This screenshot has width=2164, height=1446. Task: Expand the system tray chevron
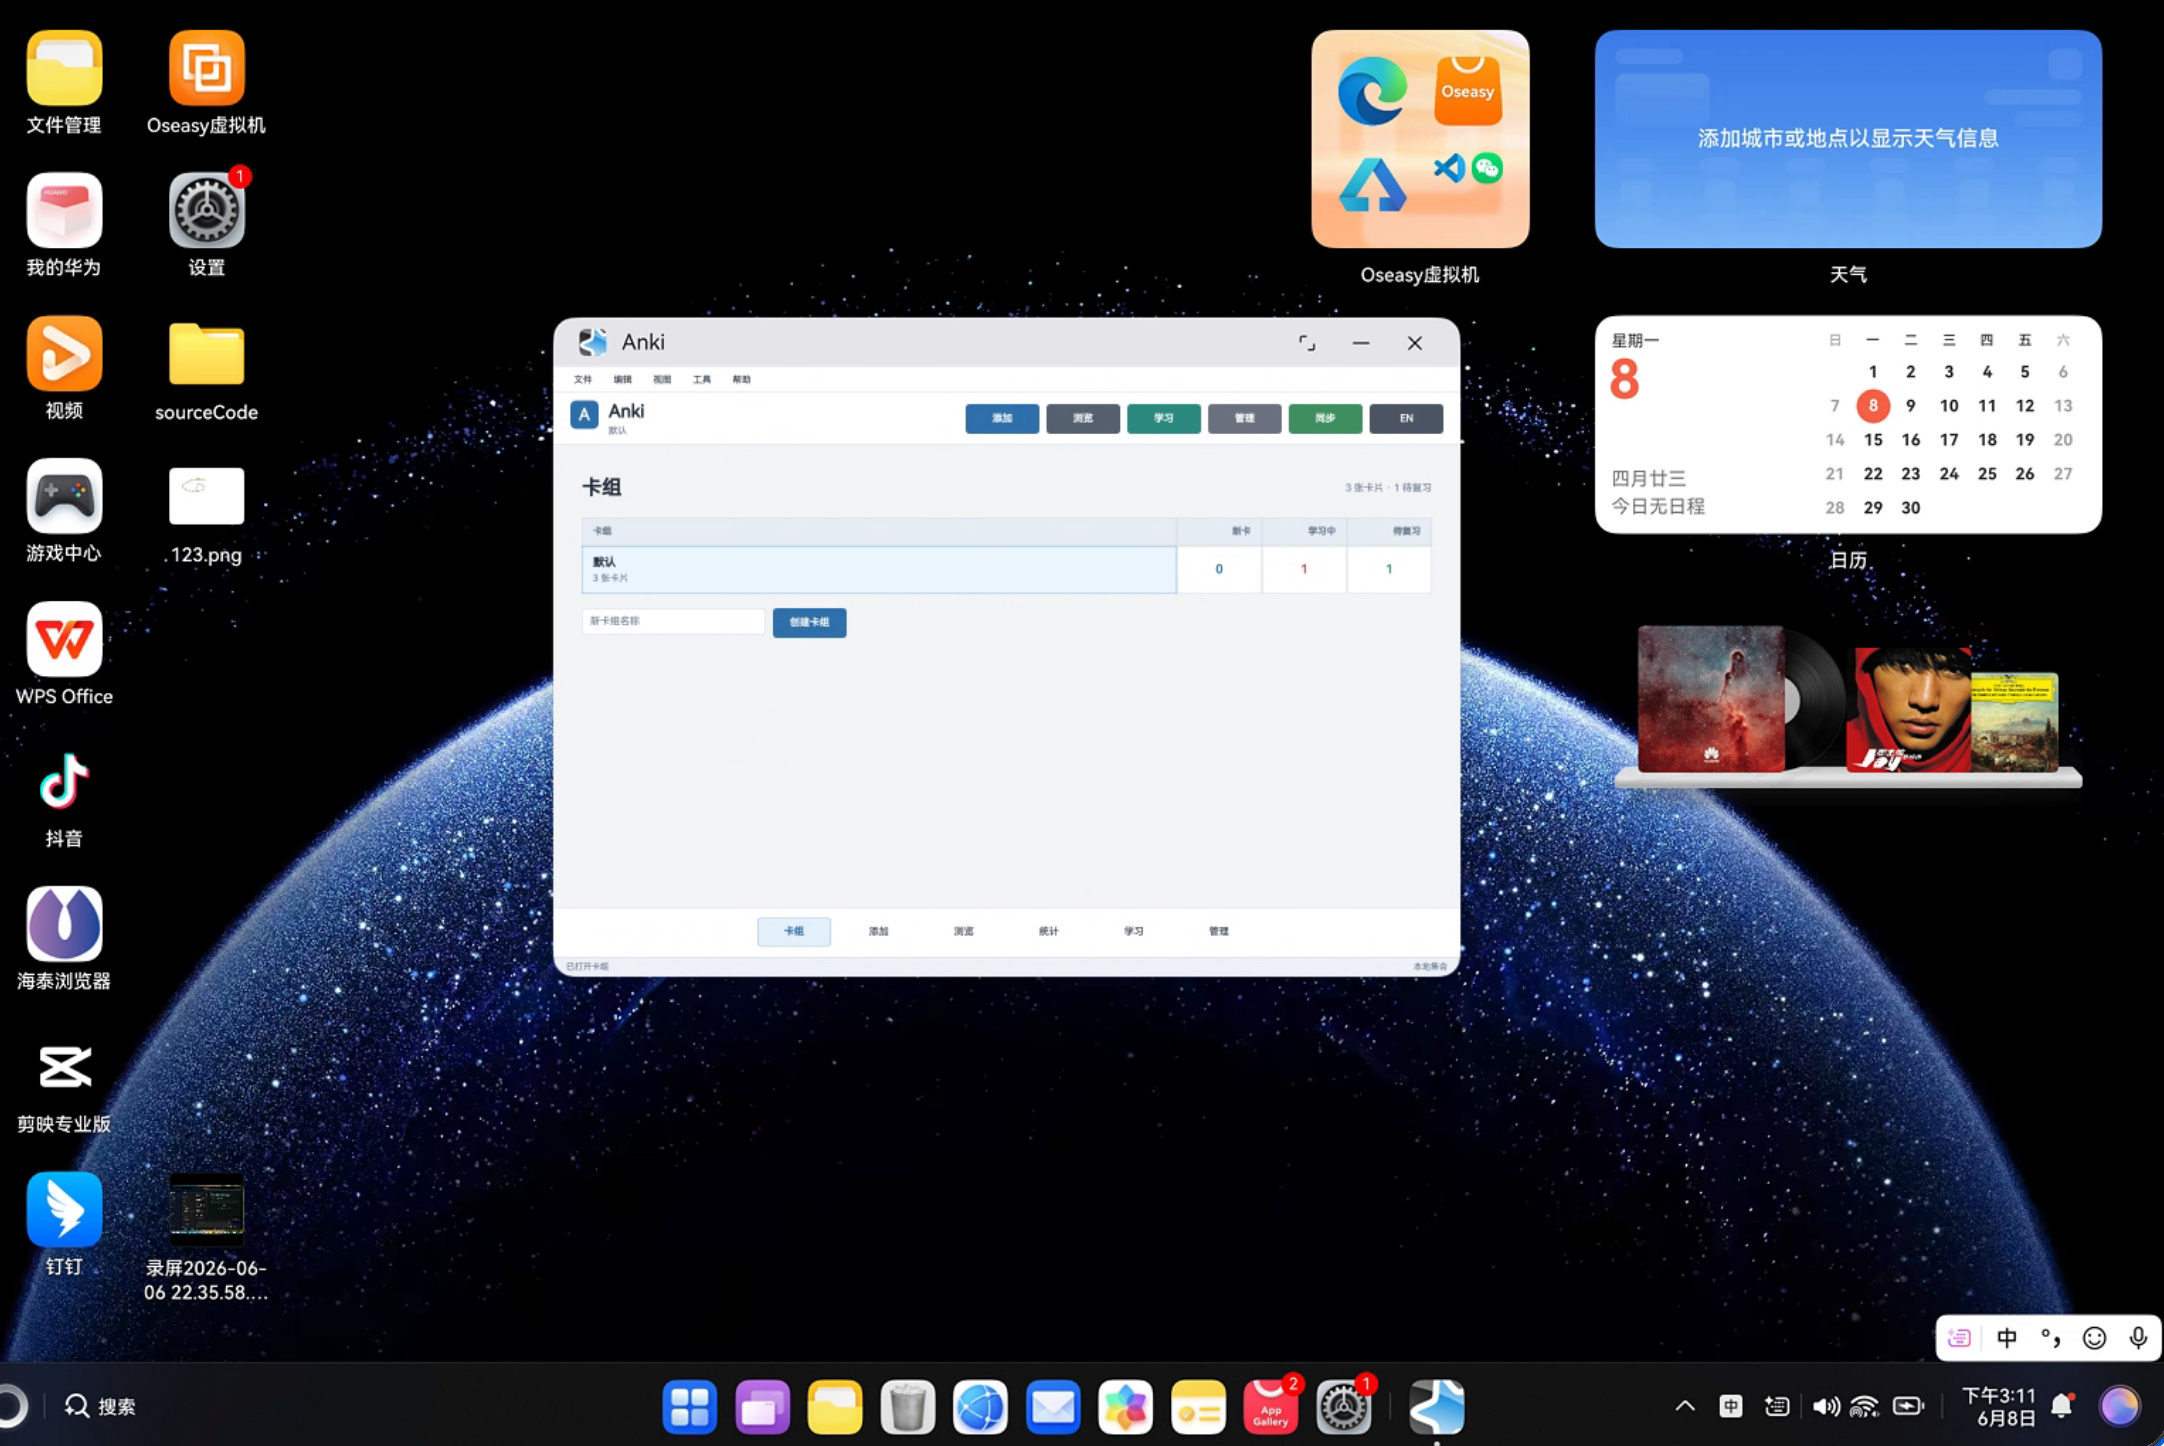[1685, 1407]
